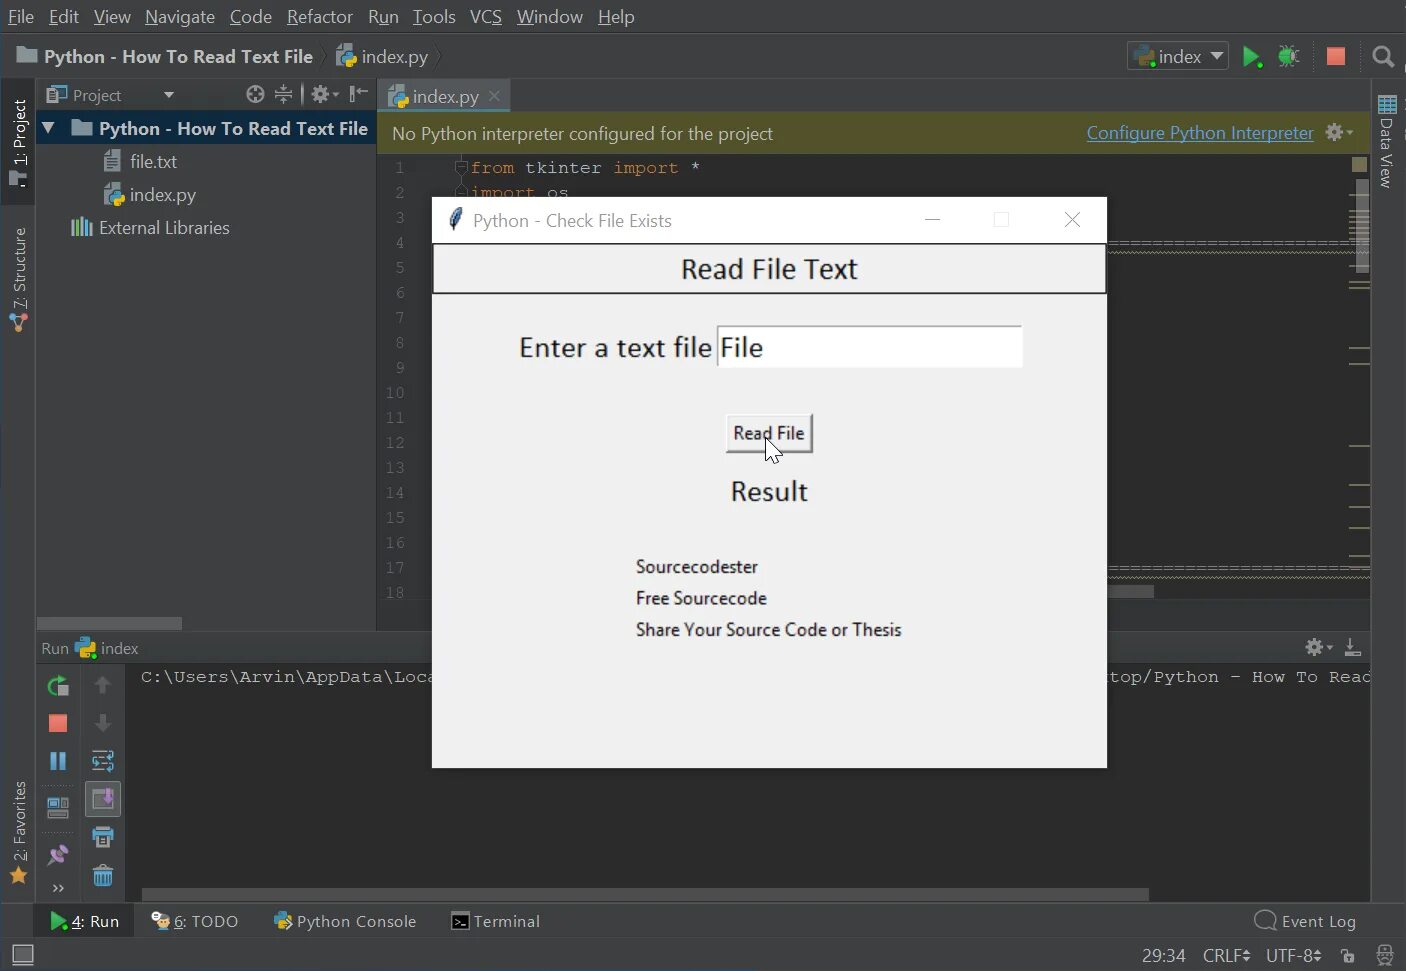Open index run configuration dropdown

[1177, 56]
